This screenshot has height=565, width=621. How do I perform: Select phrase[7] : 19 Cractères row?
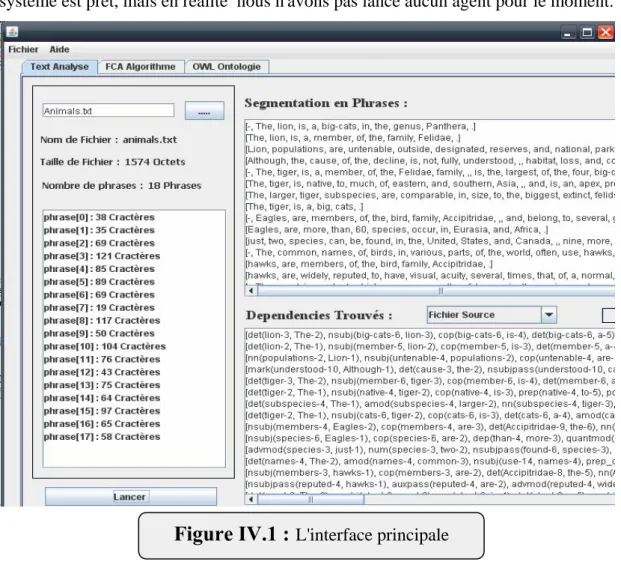point(135,308)
